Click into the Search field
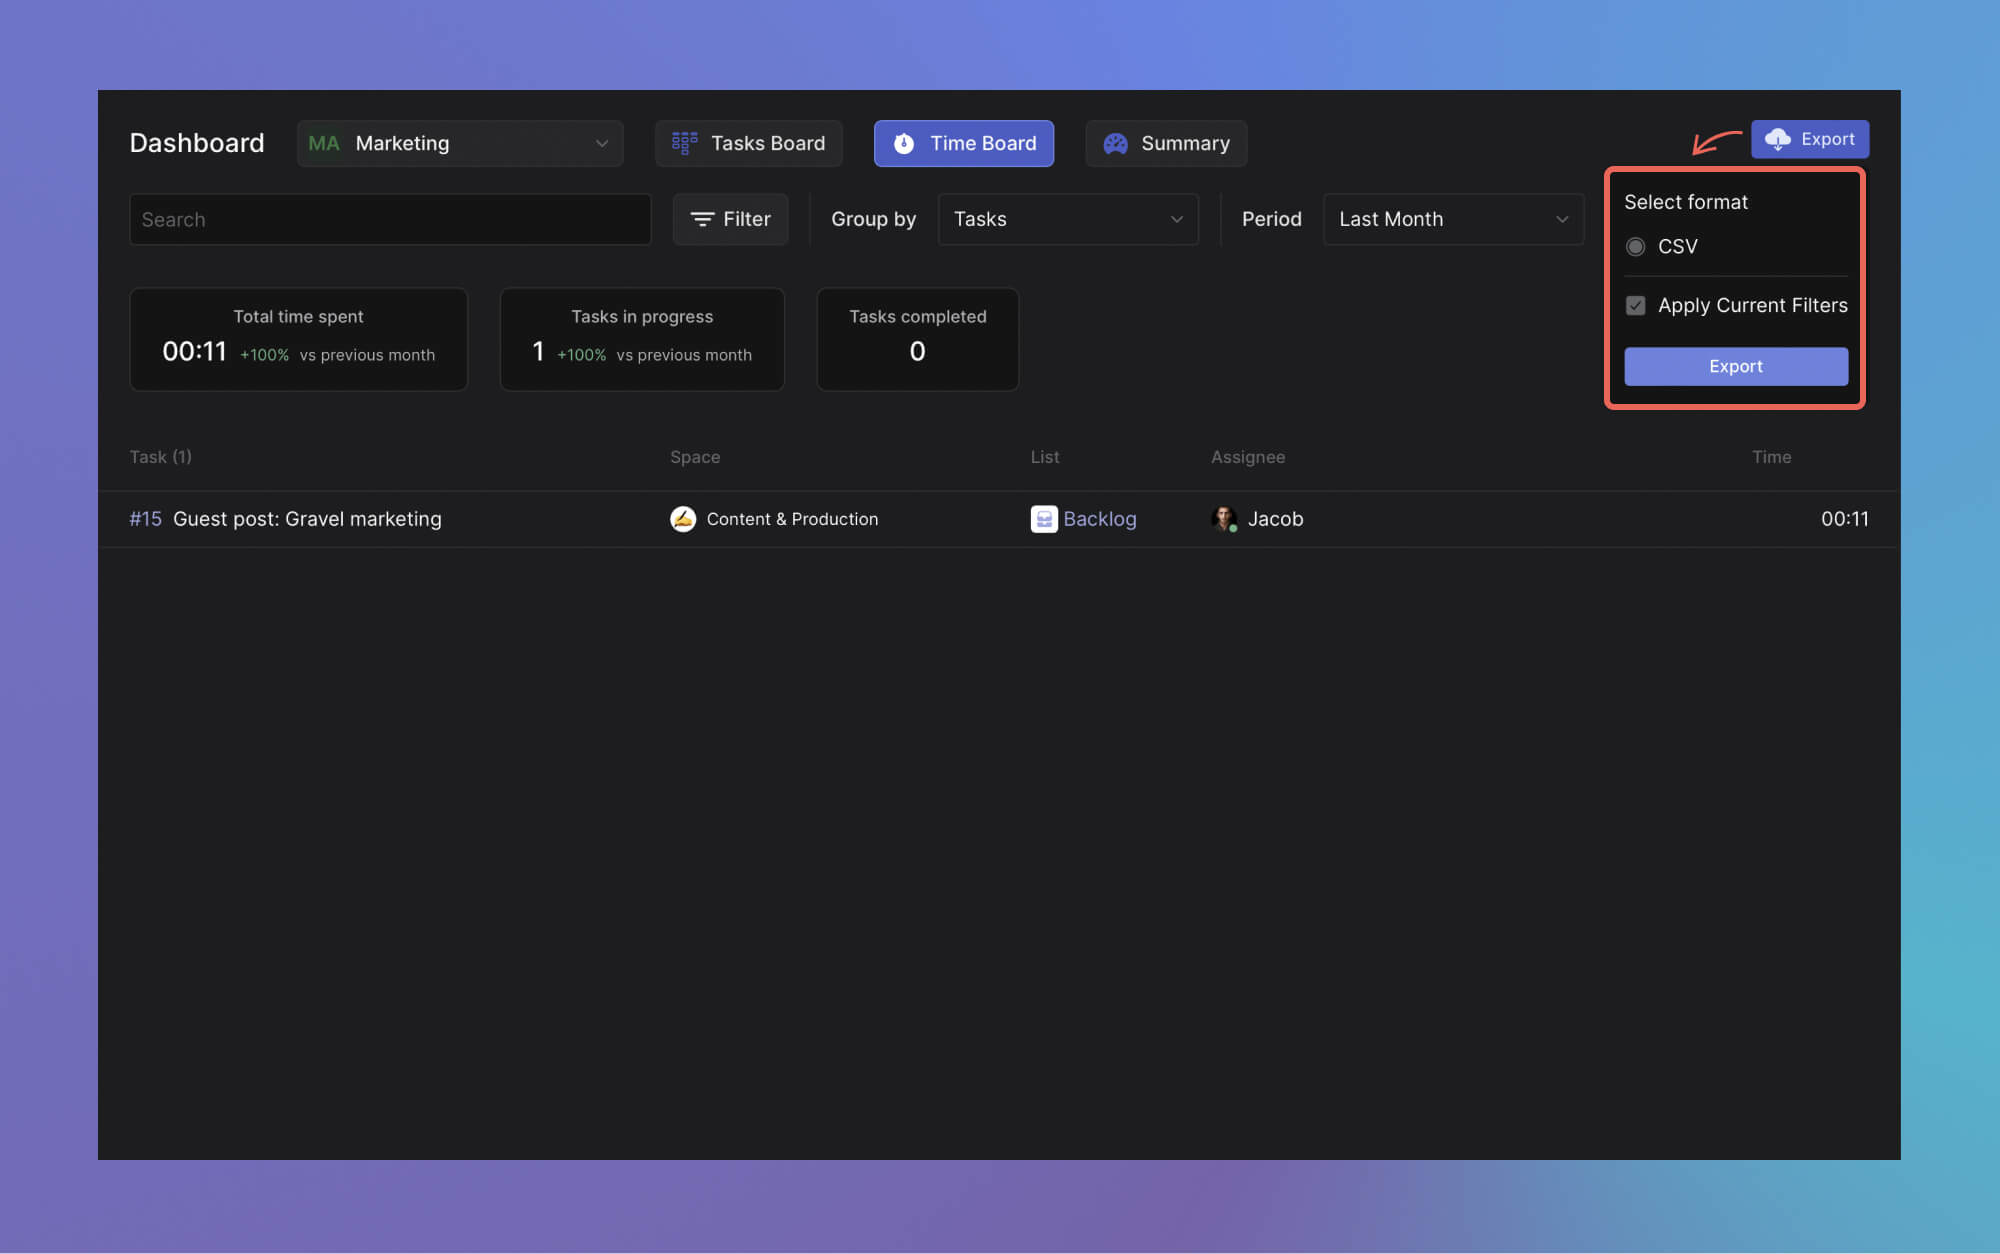The image size is (2000, 1254). click(390, 219)
